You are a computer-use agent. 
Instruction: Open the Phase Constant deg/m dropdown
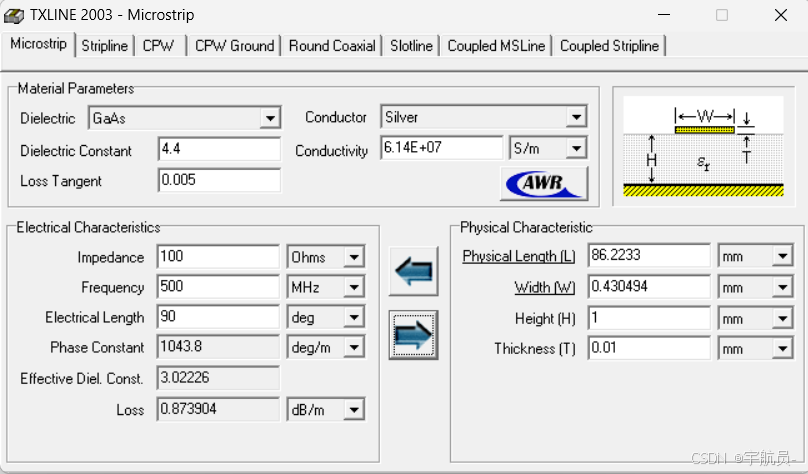tap(354, 347)
